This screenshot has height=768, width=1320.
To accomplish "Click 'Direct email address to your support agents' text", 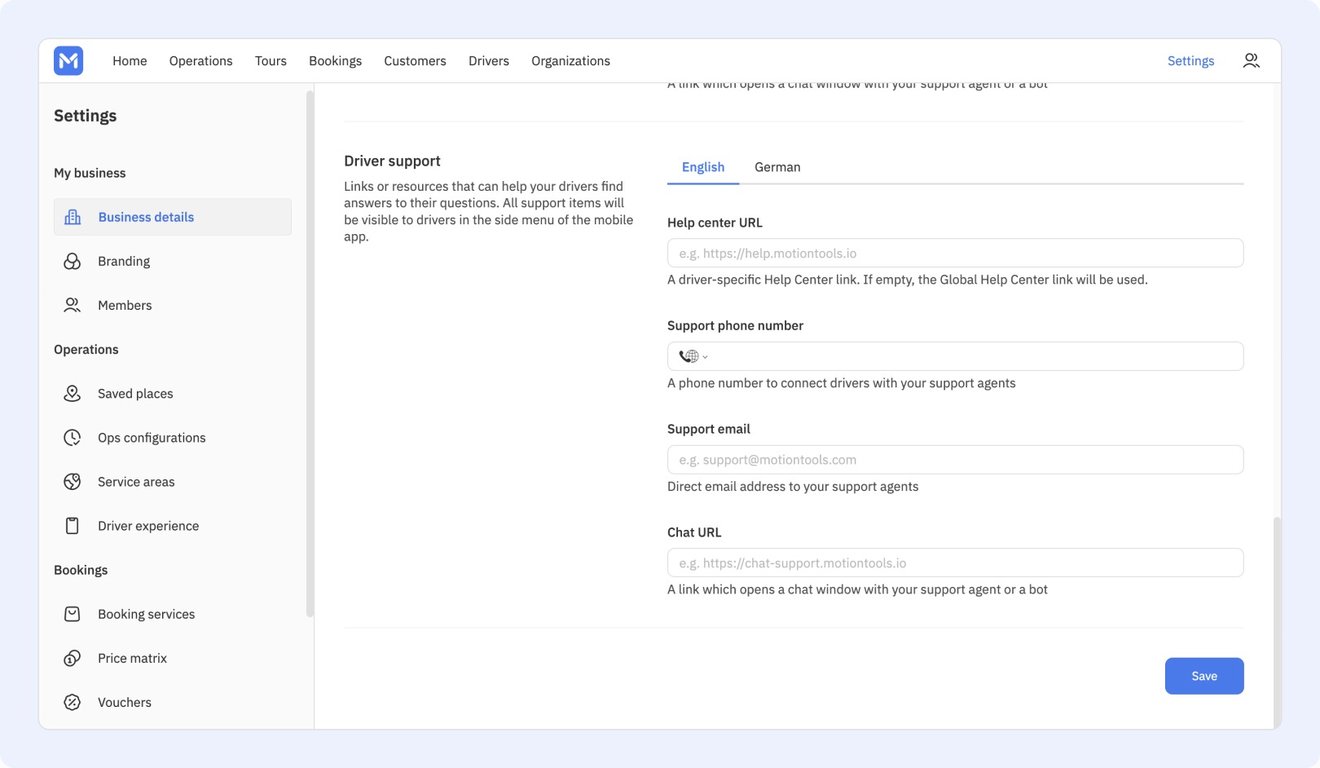I will [x=793, y=487].
